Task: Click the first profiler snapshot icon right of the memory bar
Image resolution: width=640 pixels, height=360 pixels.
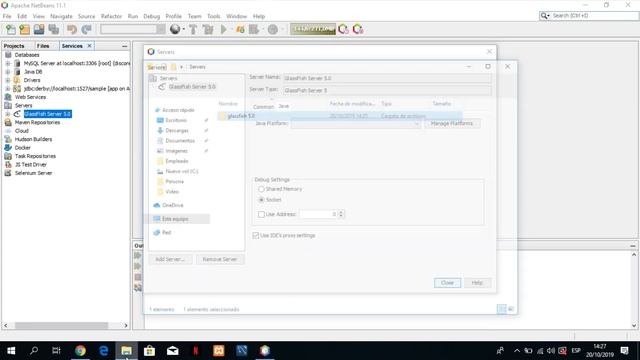Action: [343, 29]
